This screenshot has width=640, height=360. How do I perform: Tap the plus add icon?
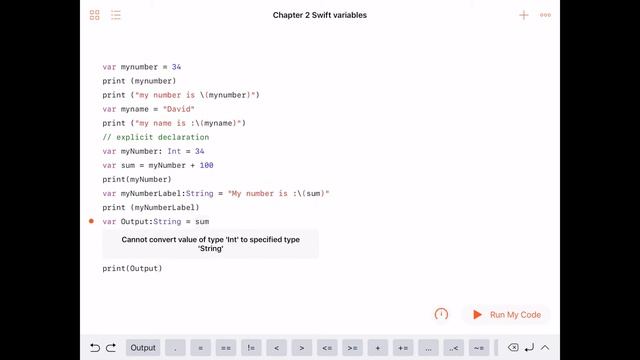click(524, 15)
